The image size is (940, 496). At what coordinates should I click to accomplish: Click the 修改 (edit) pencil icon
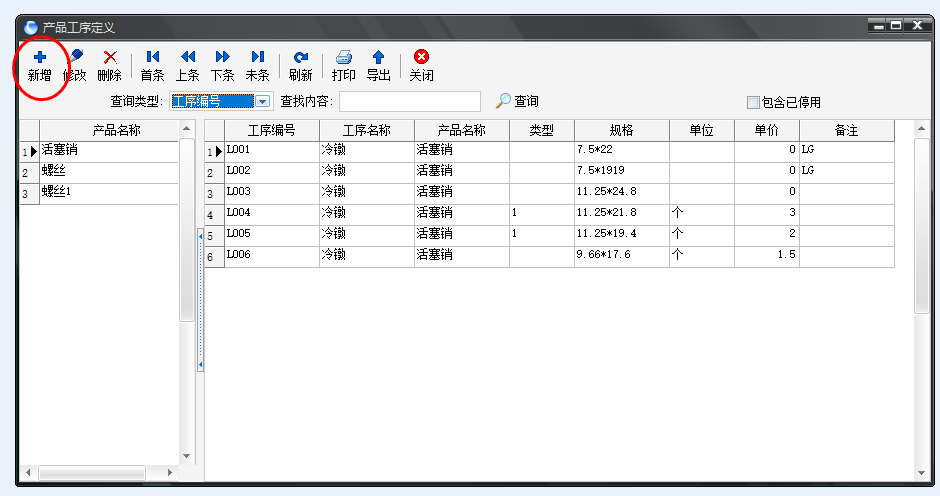[76, 56]
